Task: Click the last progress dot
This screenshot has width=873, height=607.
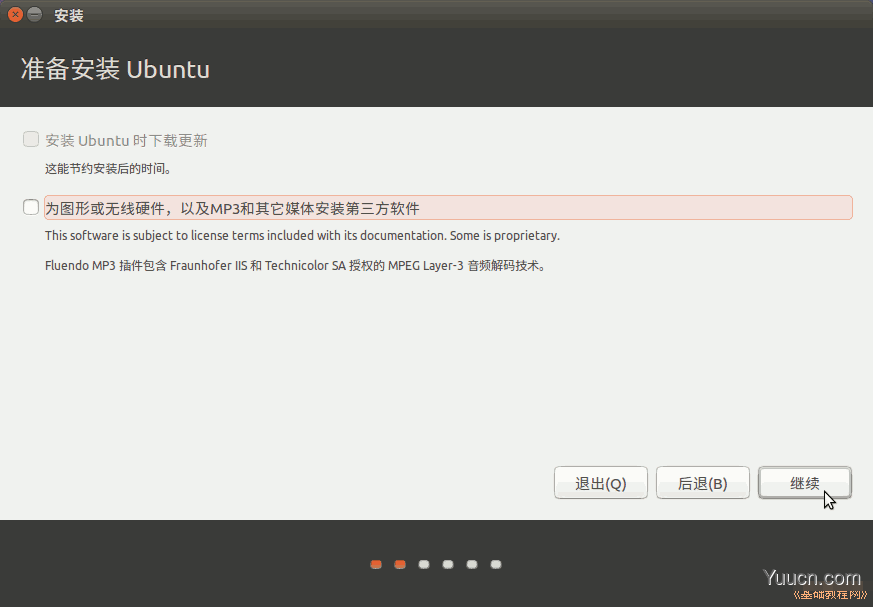Action: (496, 565)
